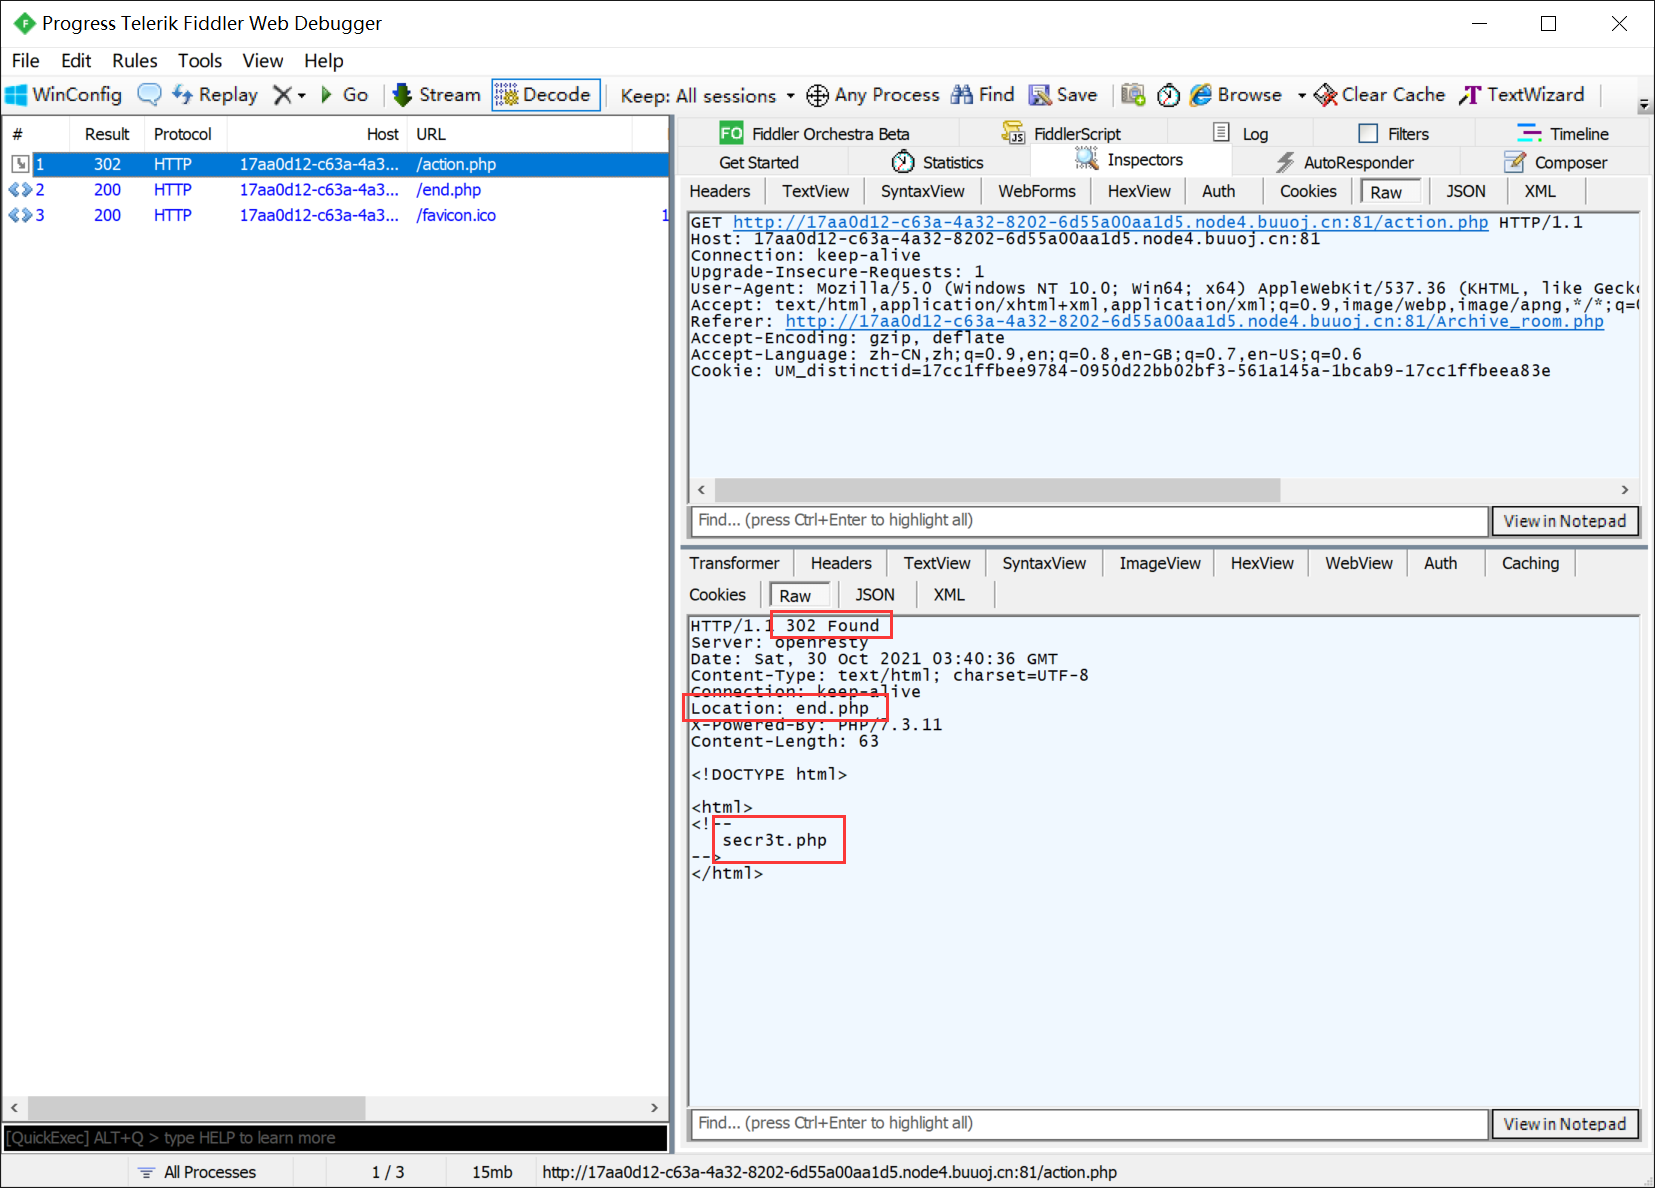Screen dimensions: 1655x1188
Task: Open the TextWizard tool
Action: pos(1522,95)
